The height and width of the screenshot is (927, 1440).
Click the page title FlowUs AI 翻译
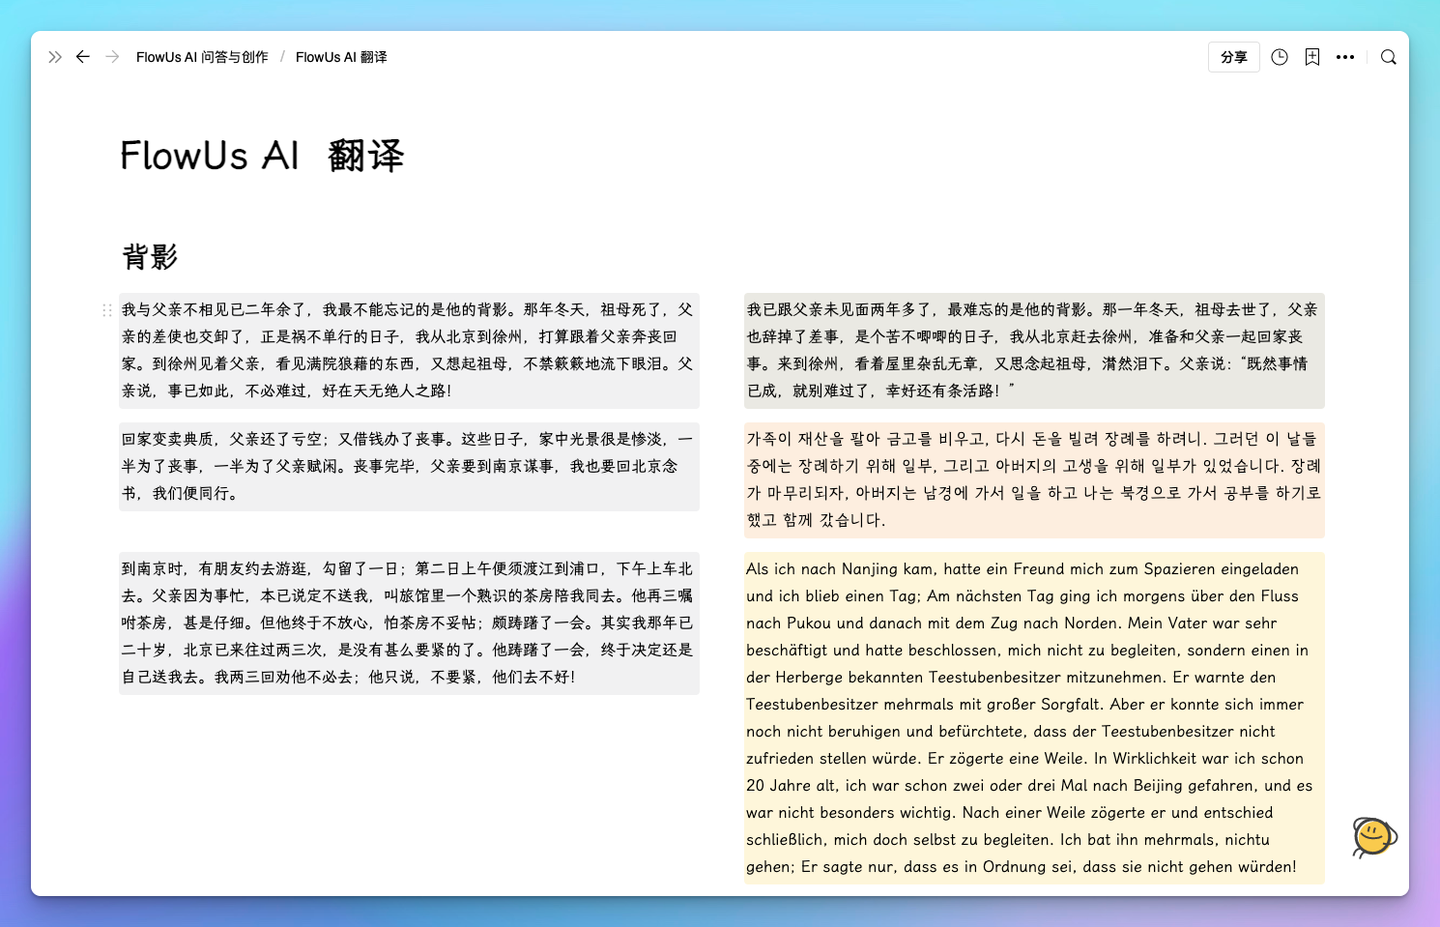click(x=262, y=156)
